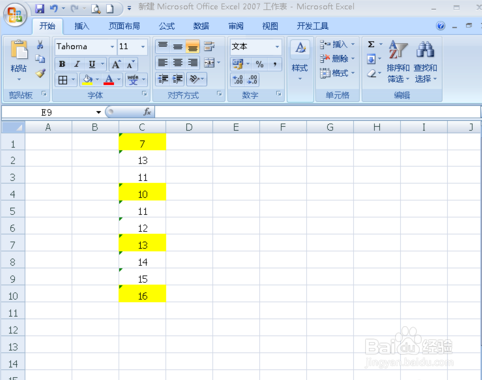Click in the formula bar
This screenshot has height=380, width=482.
[317, 112]
